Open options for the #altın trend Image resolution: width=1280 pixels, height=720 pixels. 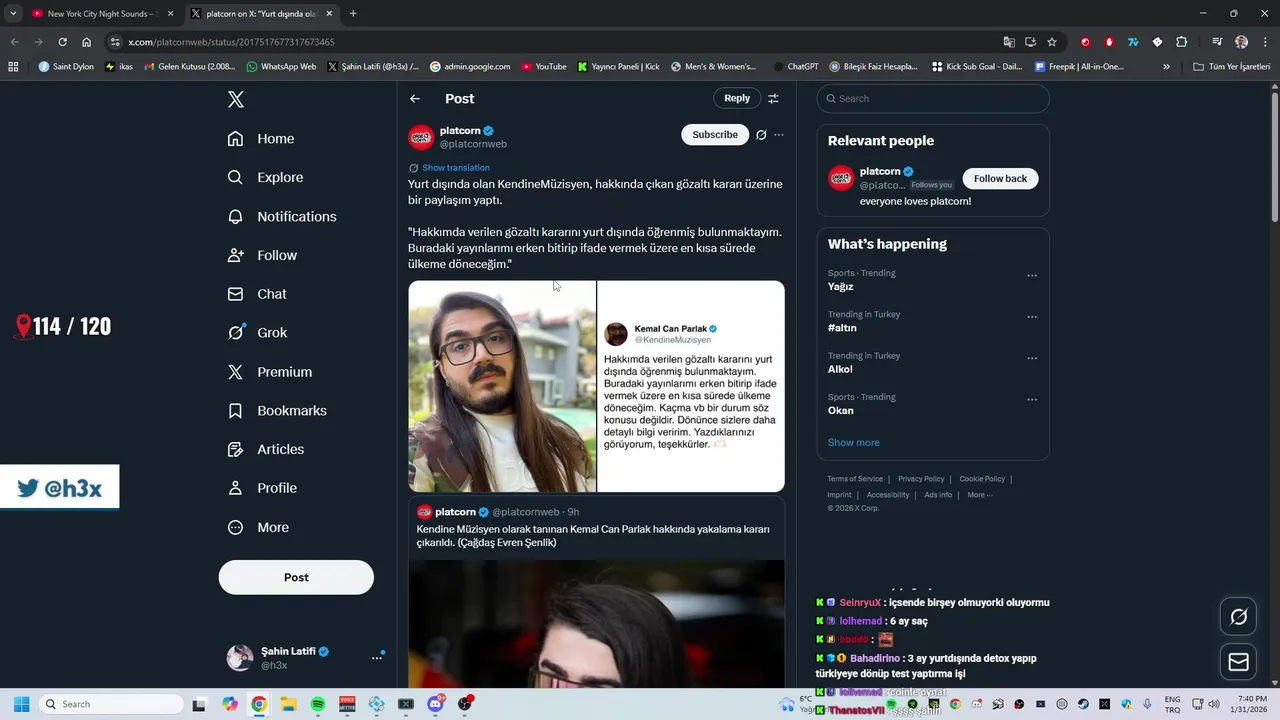click(1032, 317)
